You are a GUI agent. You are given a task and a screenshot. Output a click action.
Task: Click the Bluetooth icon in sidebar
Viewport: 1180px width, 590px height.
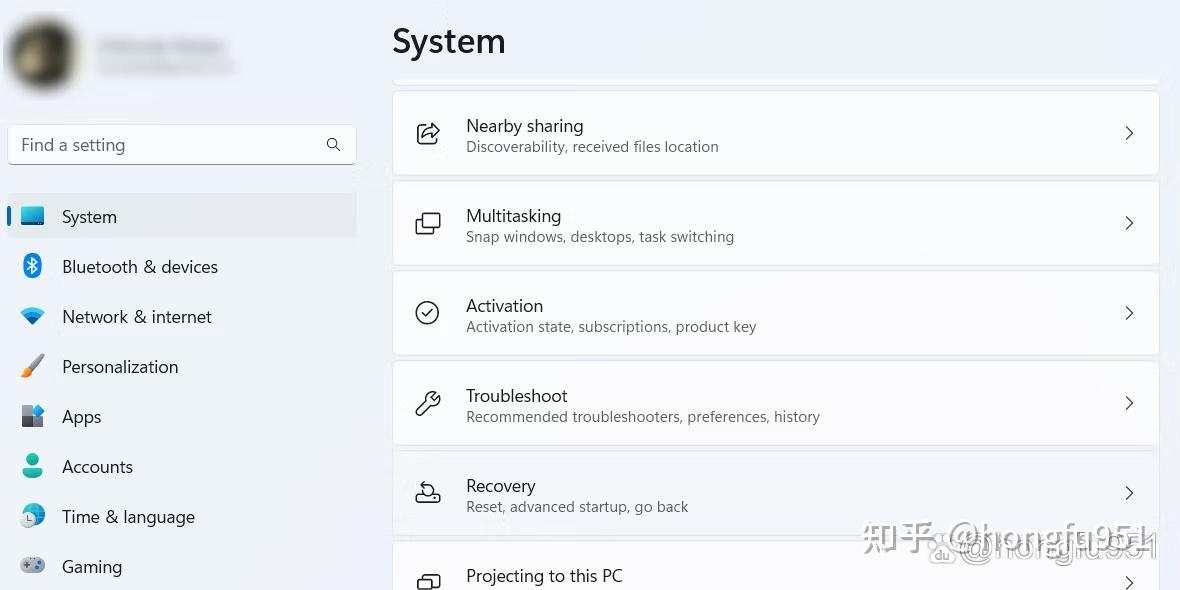(32, 266)
